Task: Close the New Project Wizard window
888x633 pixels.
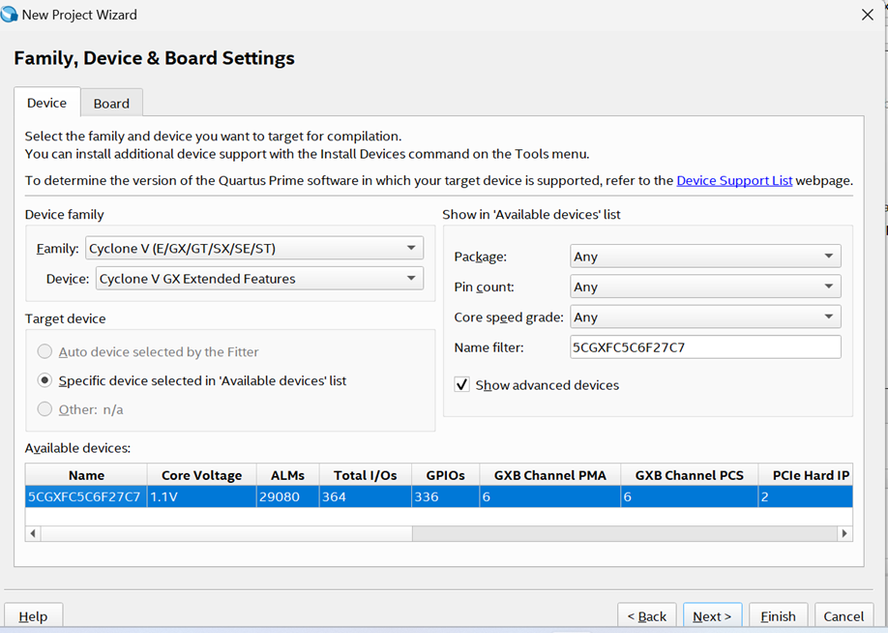Action: pyautogui.click(x=867, y=15)
